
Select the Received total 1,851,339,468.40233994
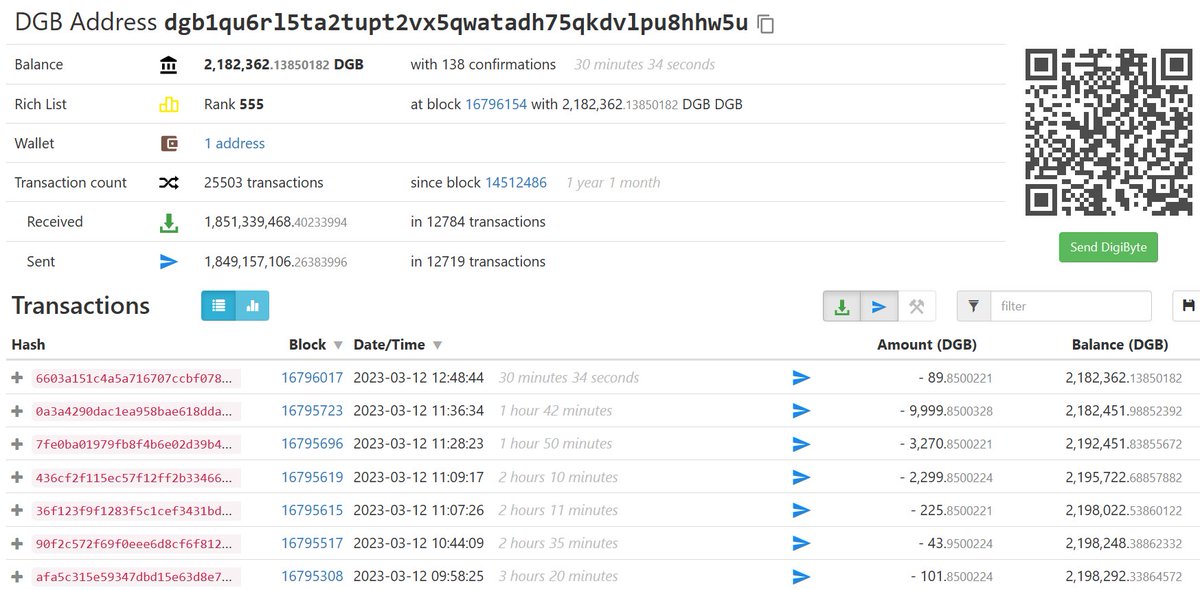click(x=276, y=222)
